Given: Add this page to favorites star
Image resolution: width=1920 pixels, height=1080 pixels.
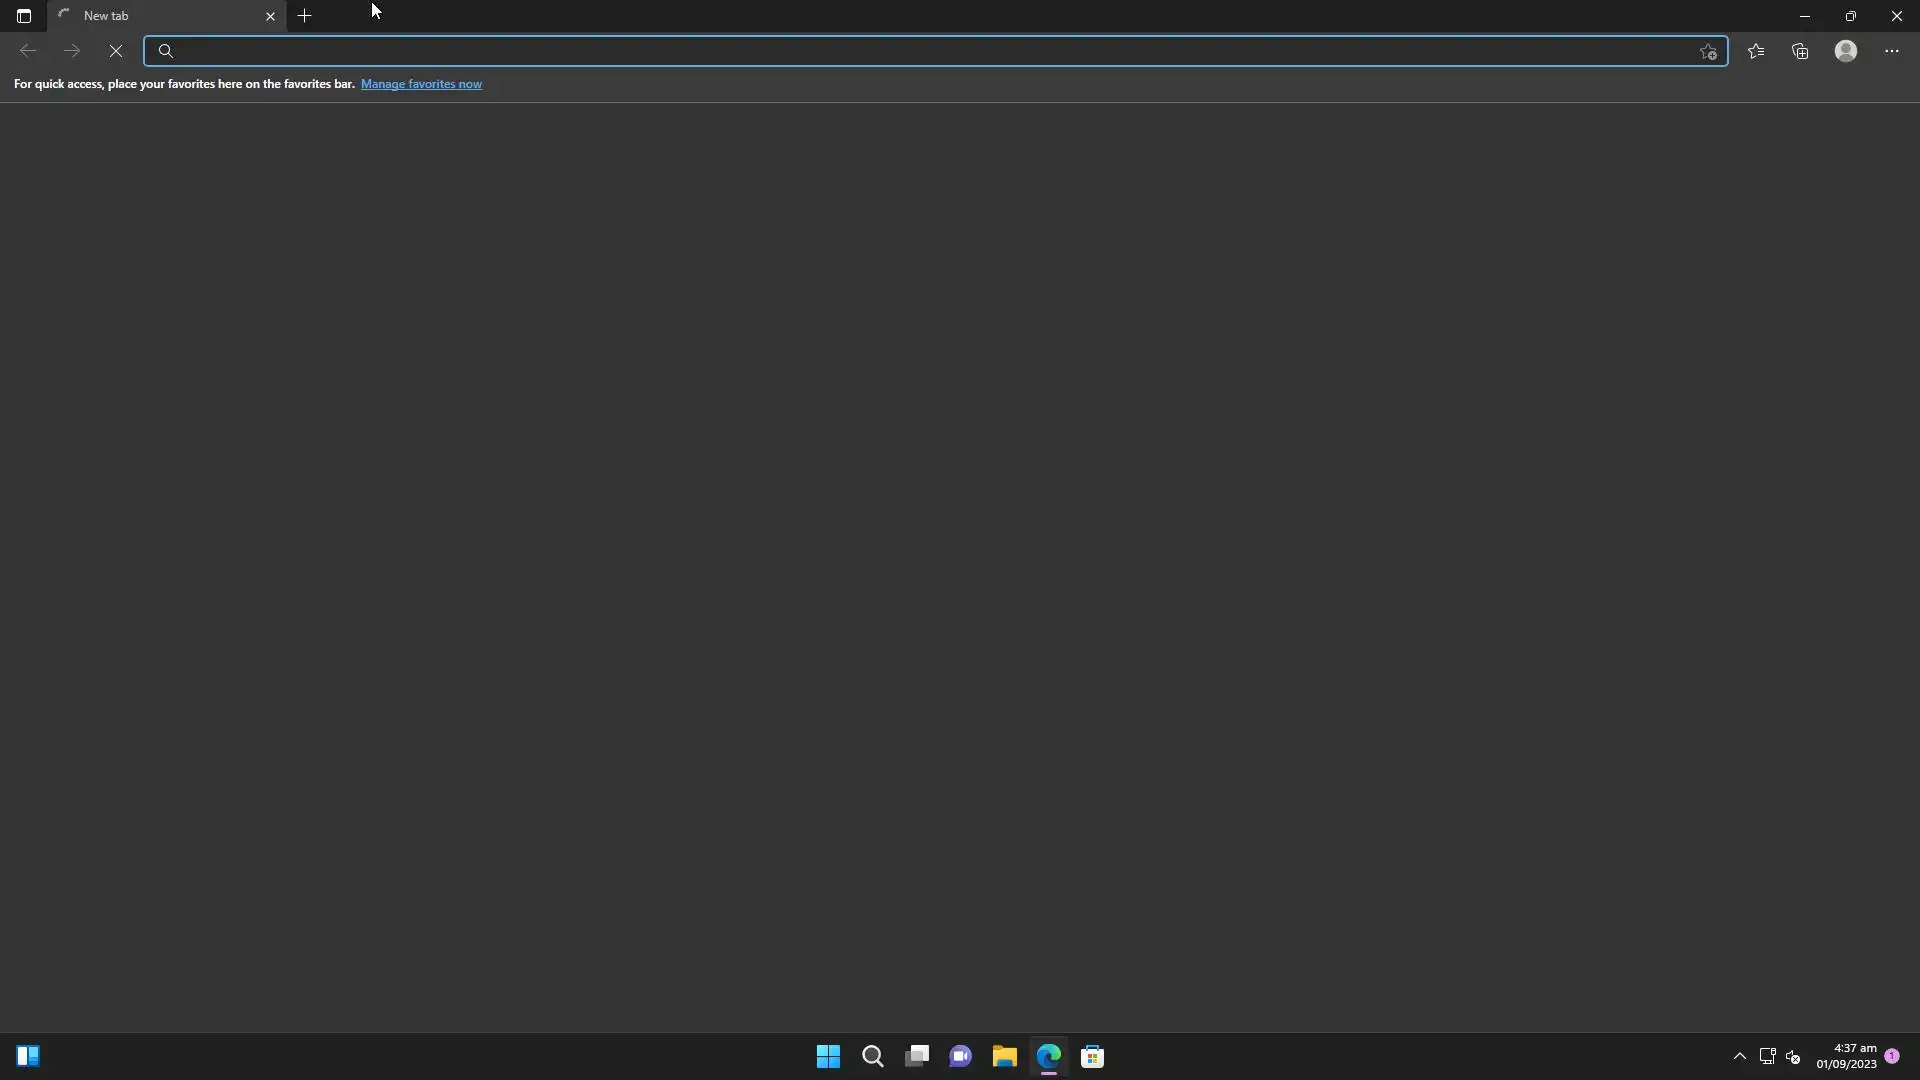Looking at the screenshot, I should tap(1708, 52).
